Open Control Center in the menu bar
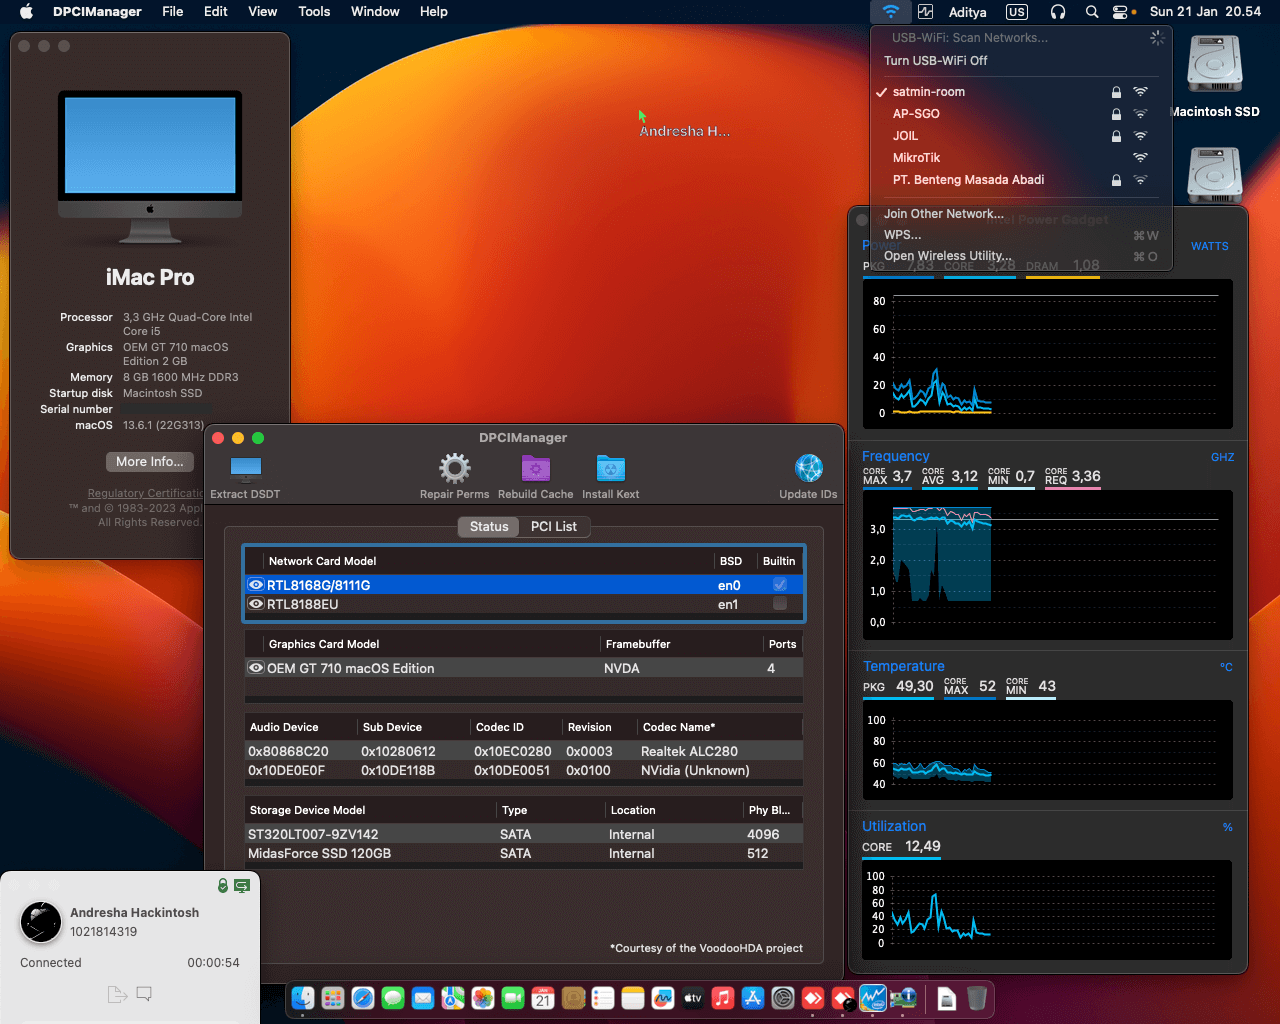 pos(1121,12)
